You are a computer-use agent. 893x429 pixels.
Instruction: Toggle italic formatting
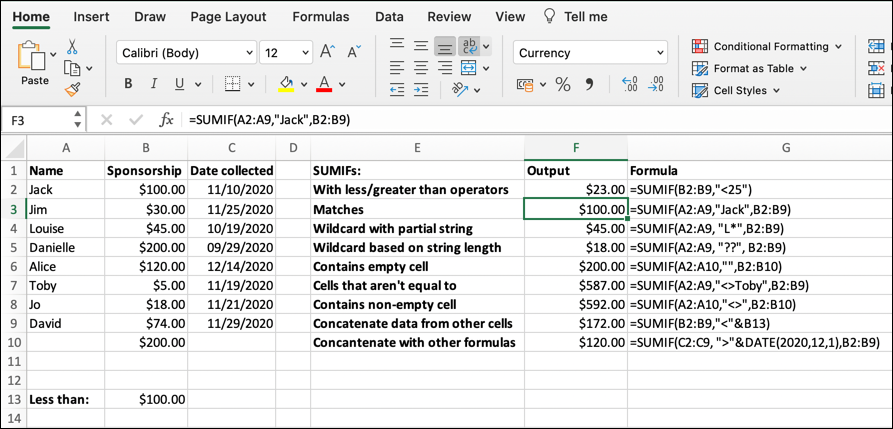click(x=153, y=84)
